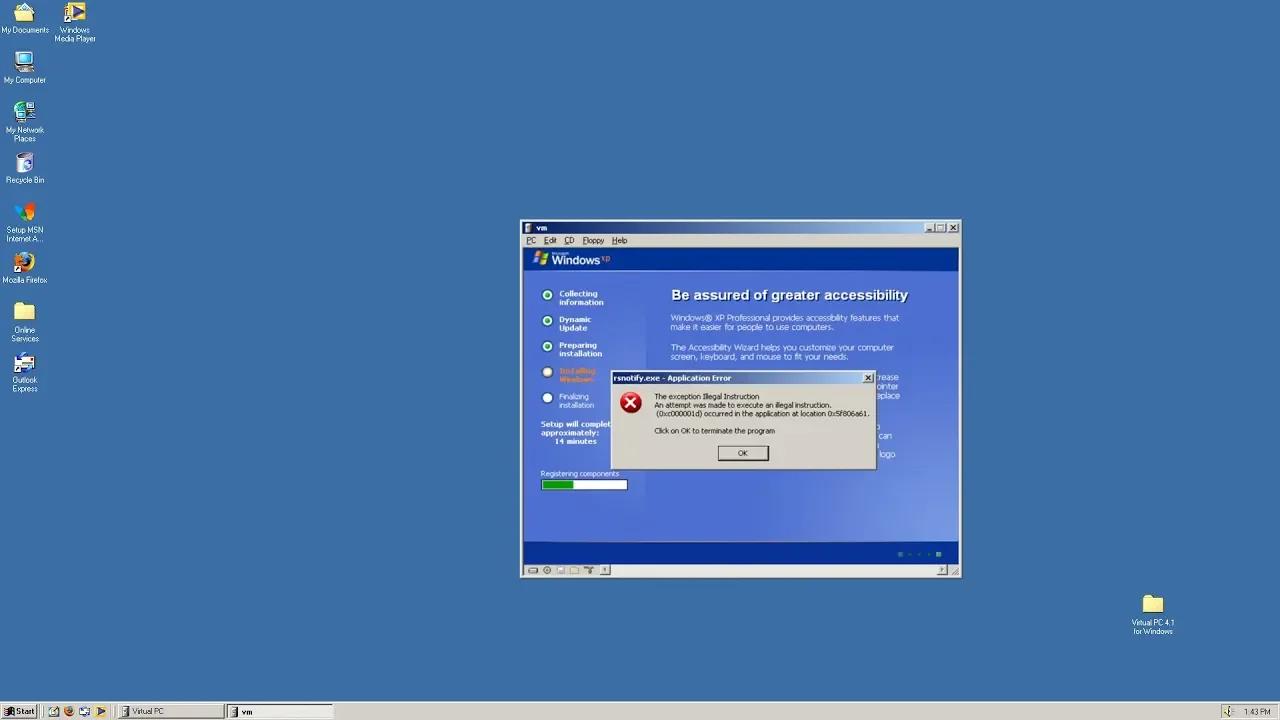Click the hard disk status icon in vm window
This screenshot has width=1280, height=720.
pyautogui.click(x=533, y=570)
